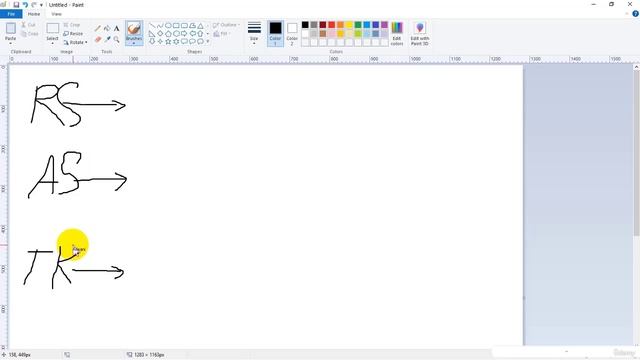The height and width of the screenshot is (360, 640).
Task: Choose the Right triangle shape
Action: pyautogui.click(x=152, y=33)
